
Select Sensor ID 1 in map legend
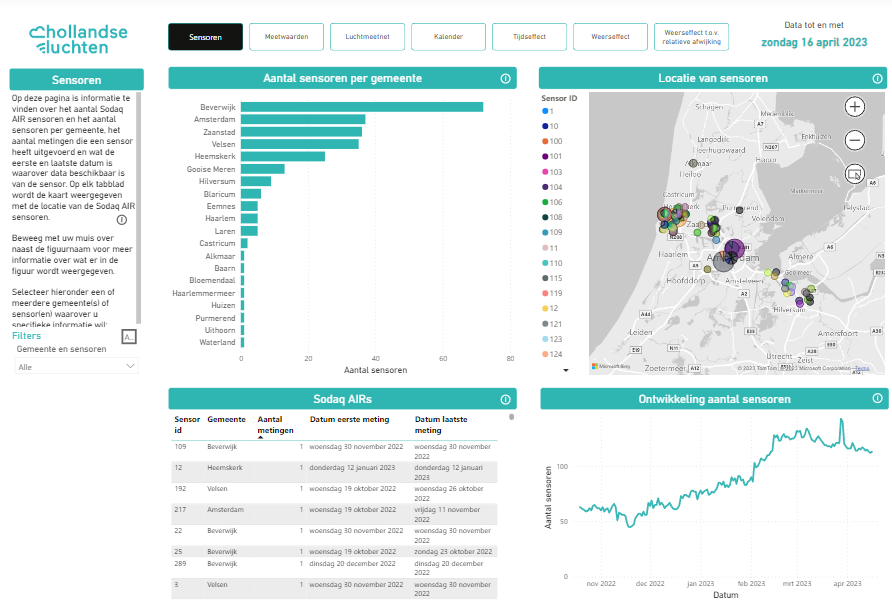pos(548,111)
